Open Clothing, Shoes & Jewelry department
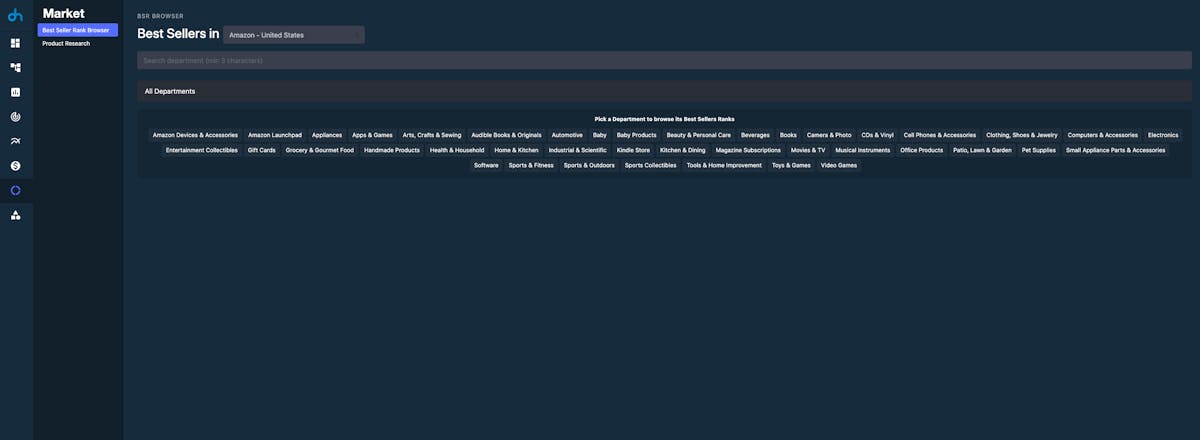The width and height of the screenshot is (1200, 440). [1022, 135]
